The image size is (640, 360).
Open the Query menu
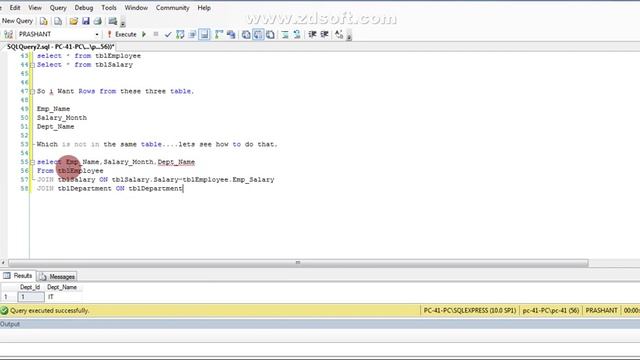[58, 8]
